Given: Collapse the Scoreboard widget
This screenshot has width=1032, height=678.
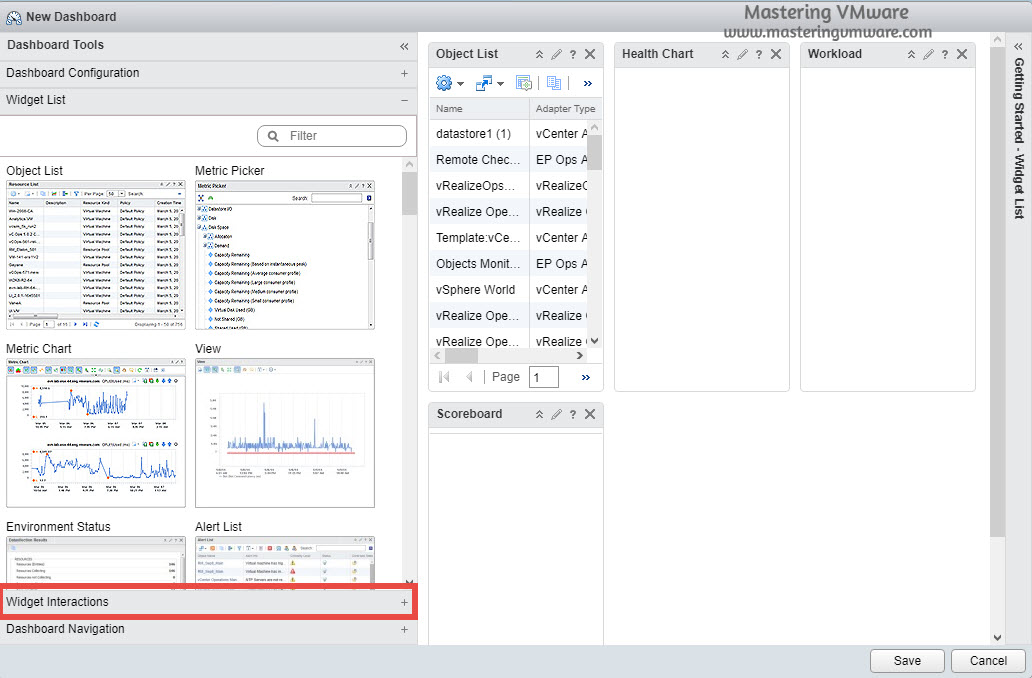Looking at the screenshot, I should [539, 415].
